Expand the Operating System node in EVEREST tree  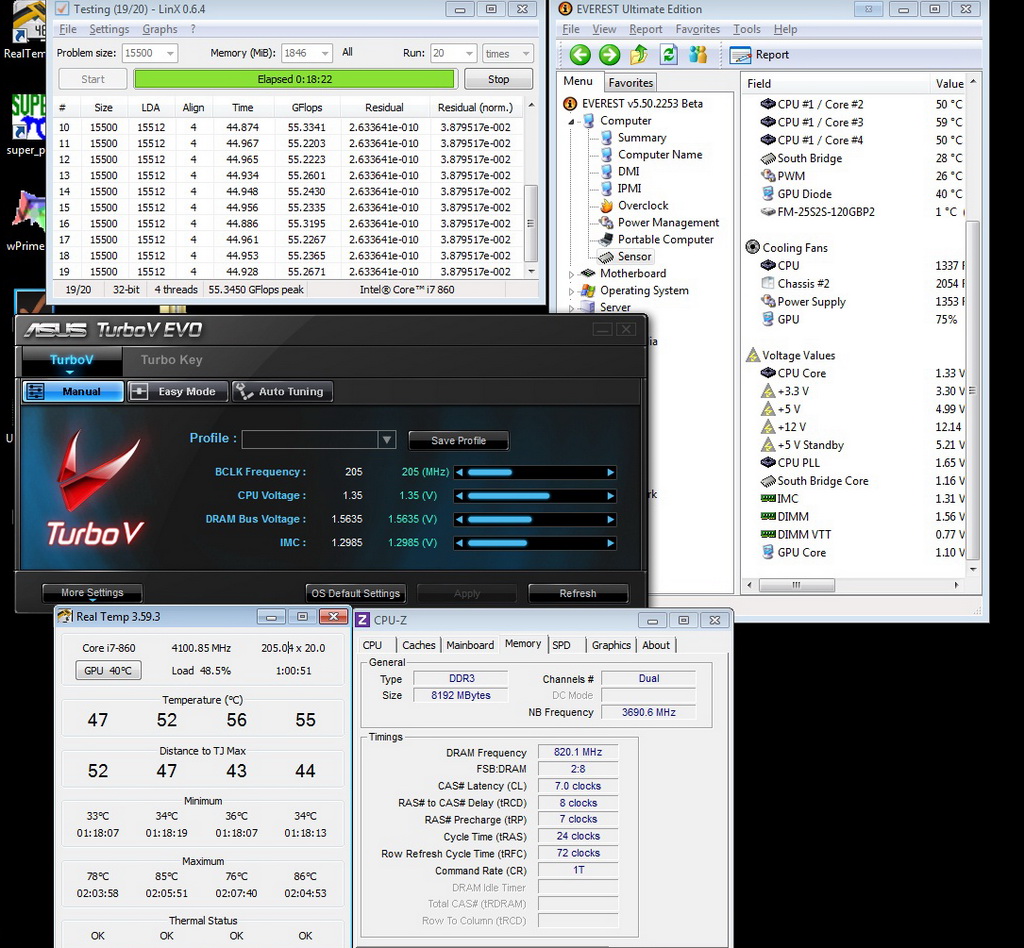click(x=571, y=291)
